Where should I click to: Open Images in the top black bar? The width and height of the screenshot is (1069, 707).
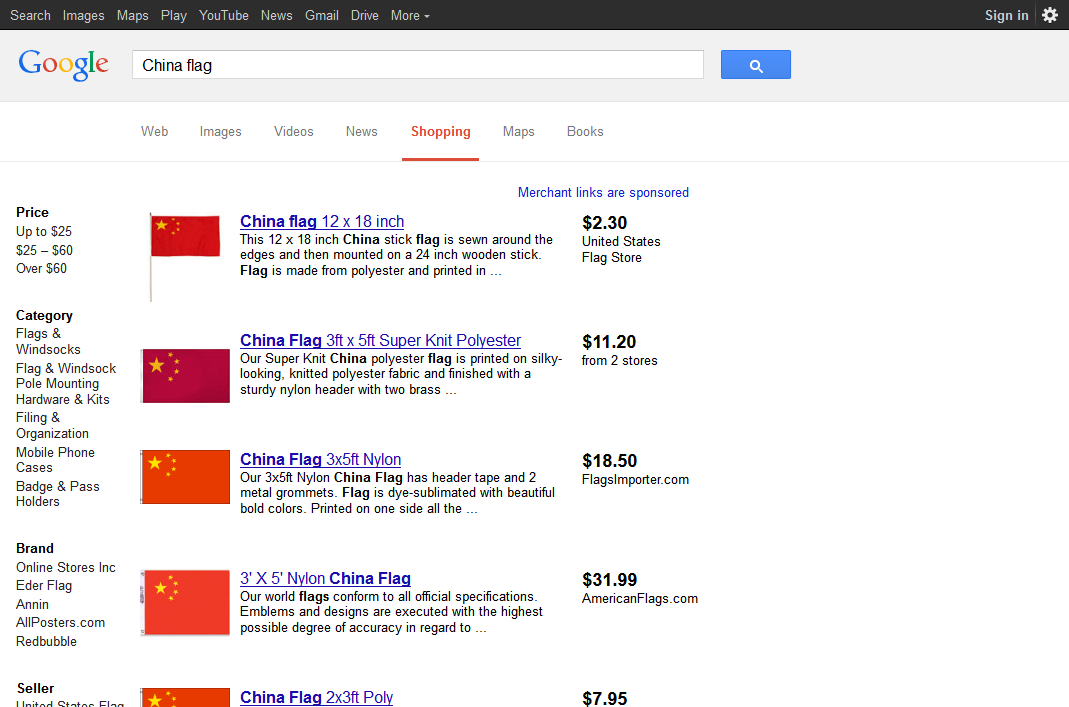[83, 15]
